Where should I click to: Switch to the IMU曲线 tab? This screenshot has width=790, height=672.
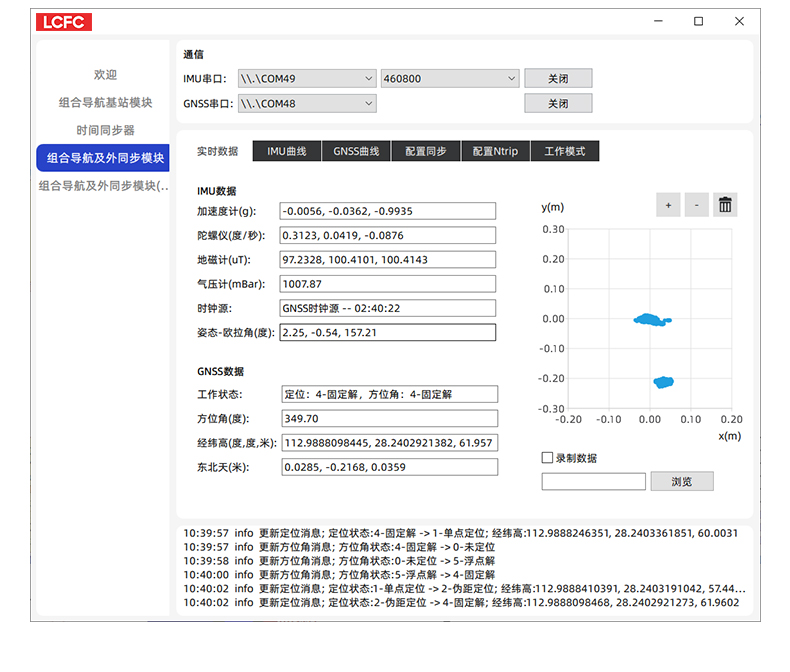pos(286,152)
